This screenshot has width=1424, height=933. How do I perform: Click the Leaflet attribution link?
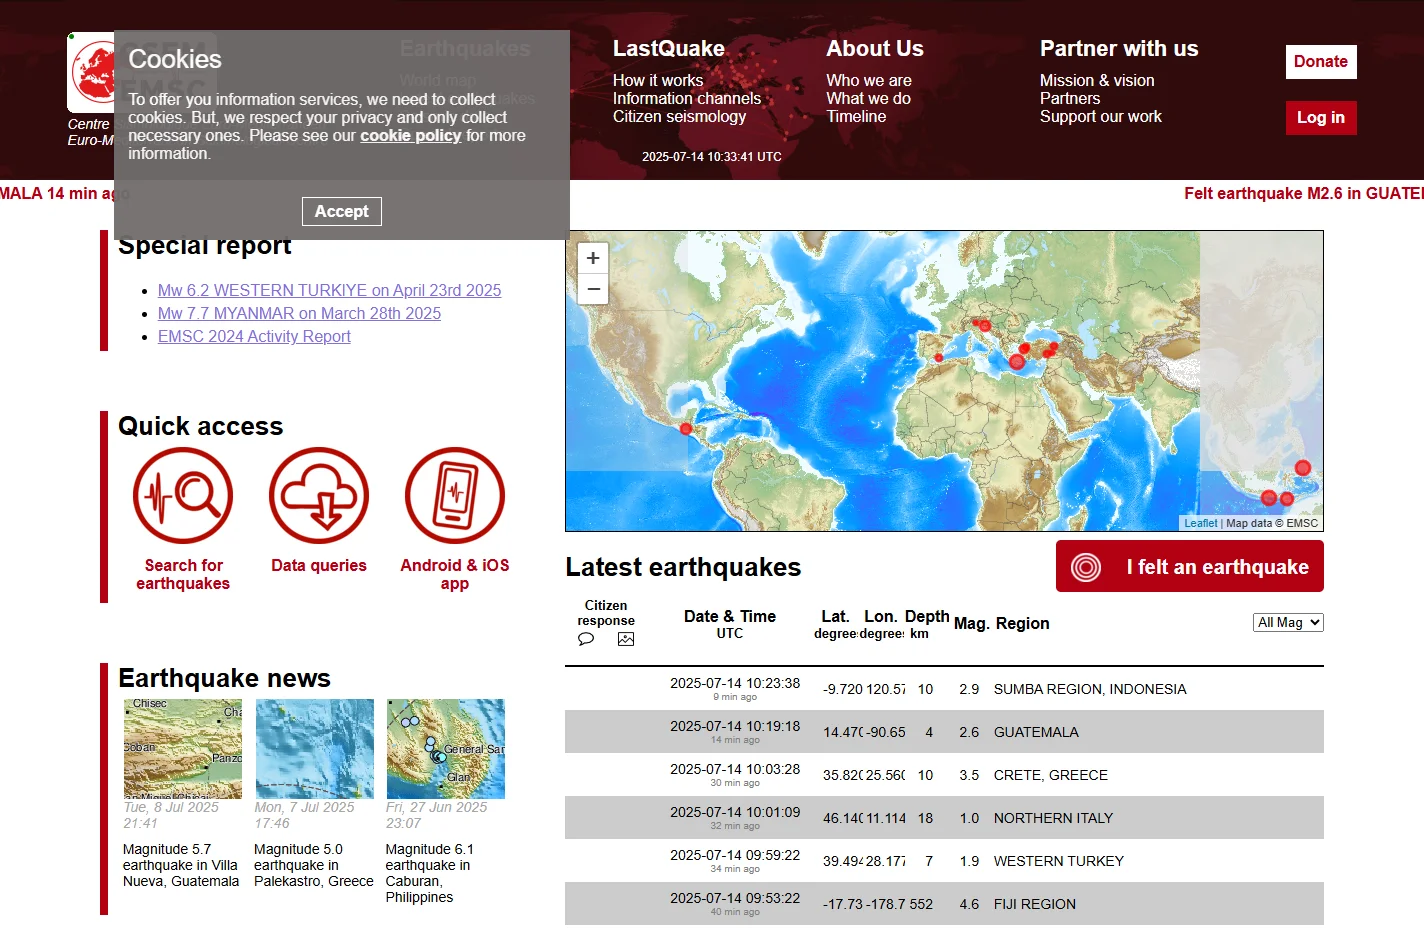coord(1200,523)
